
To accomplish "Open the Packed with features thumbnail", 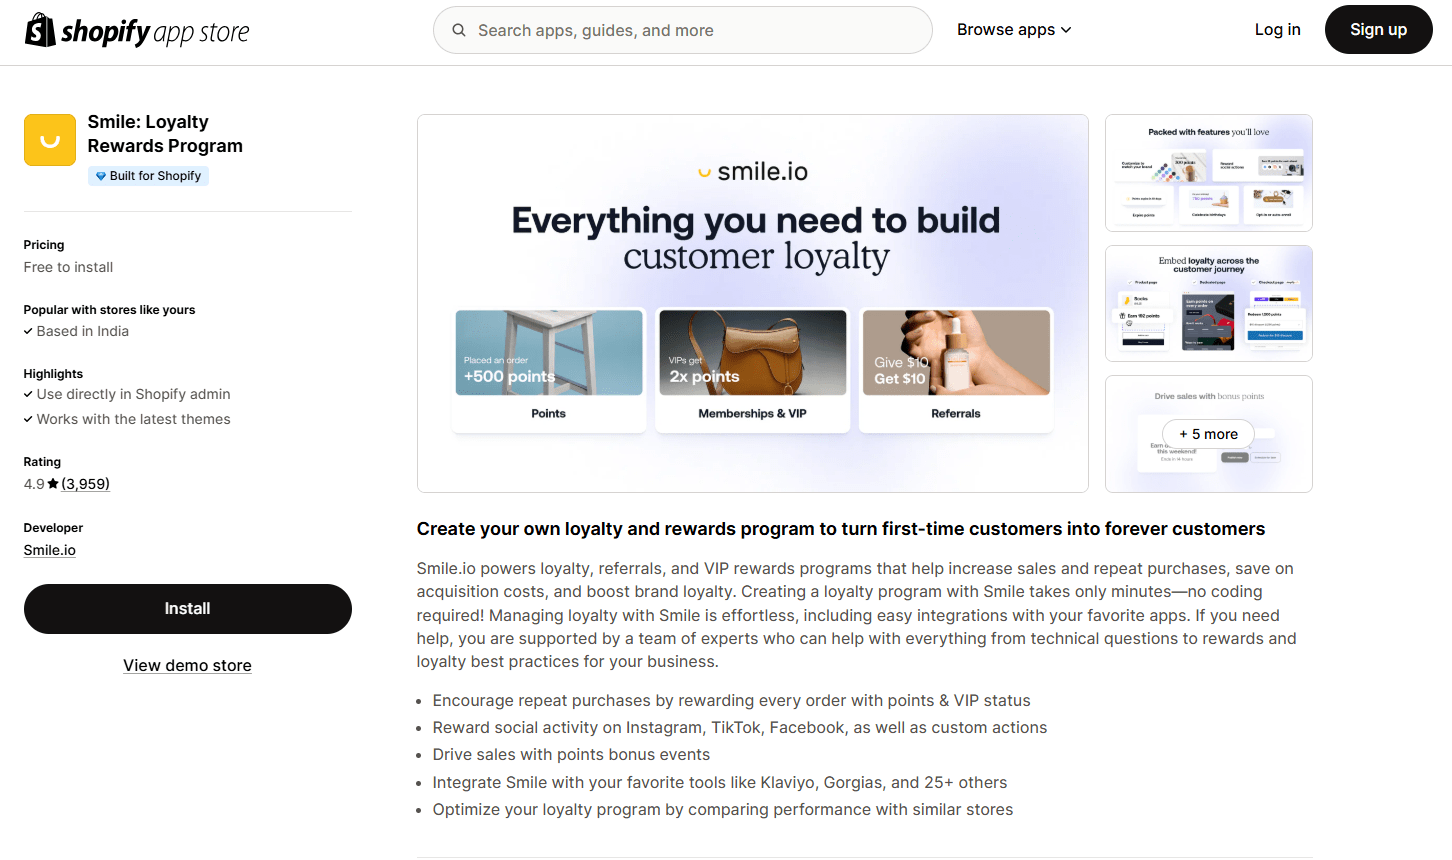I will click(x=1209, y=173).
